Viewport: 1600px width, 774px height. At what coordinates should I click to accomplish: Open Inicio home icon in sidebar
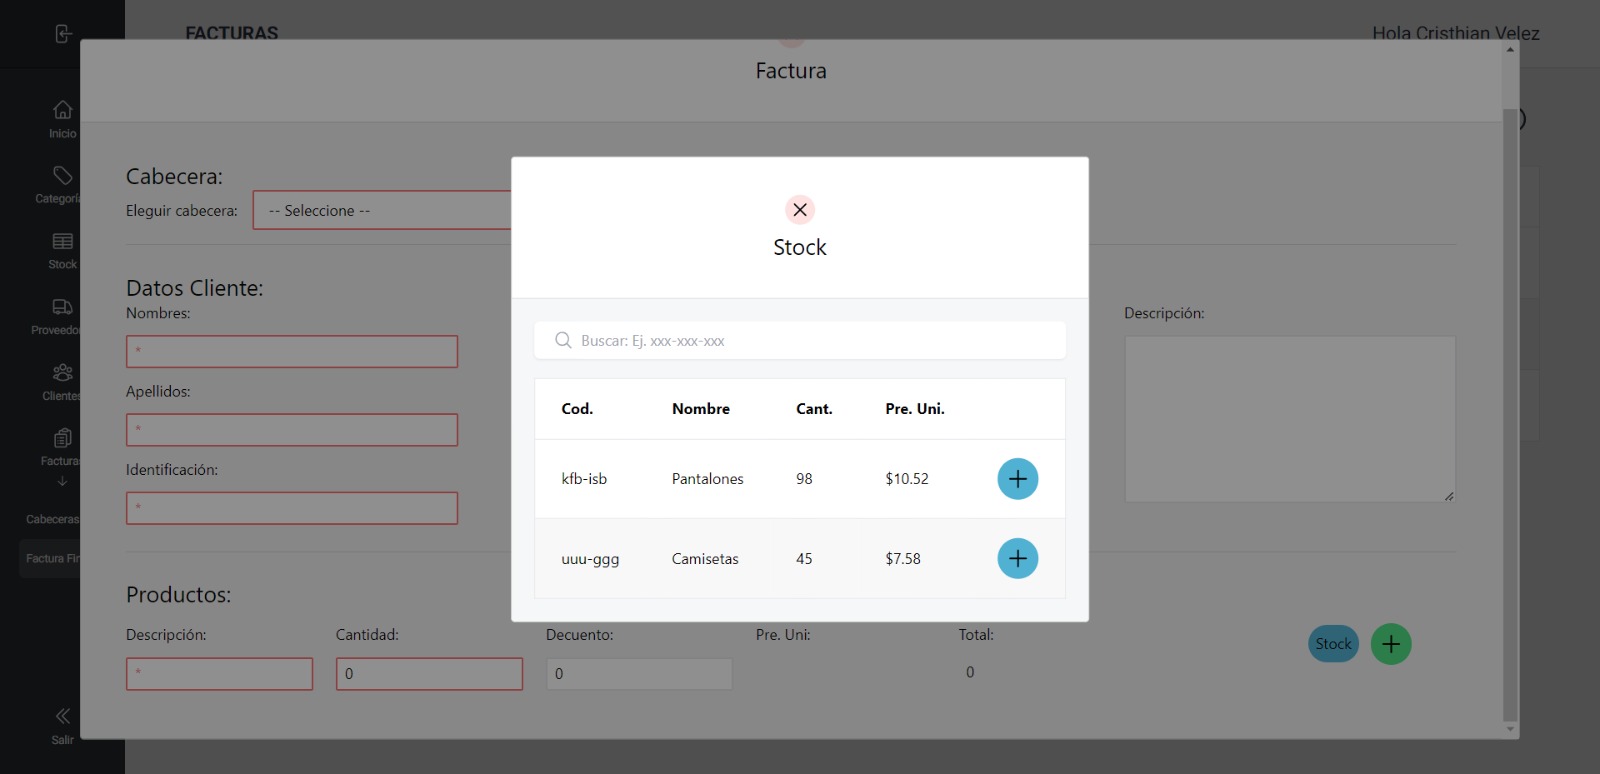(x=62, y=110)
